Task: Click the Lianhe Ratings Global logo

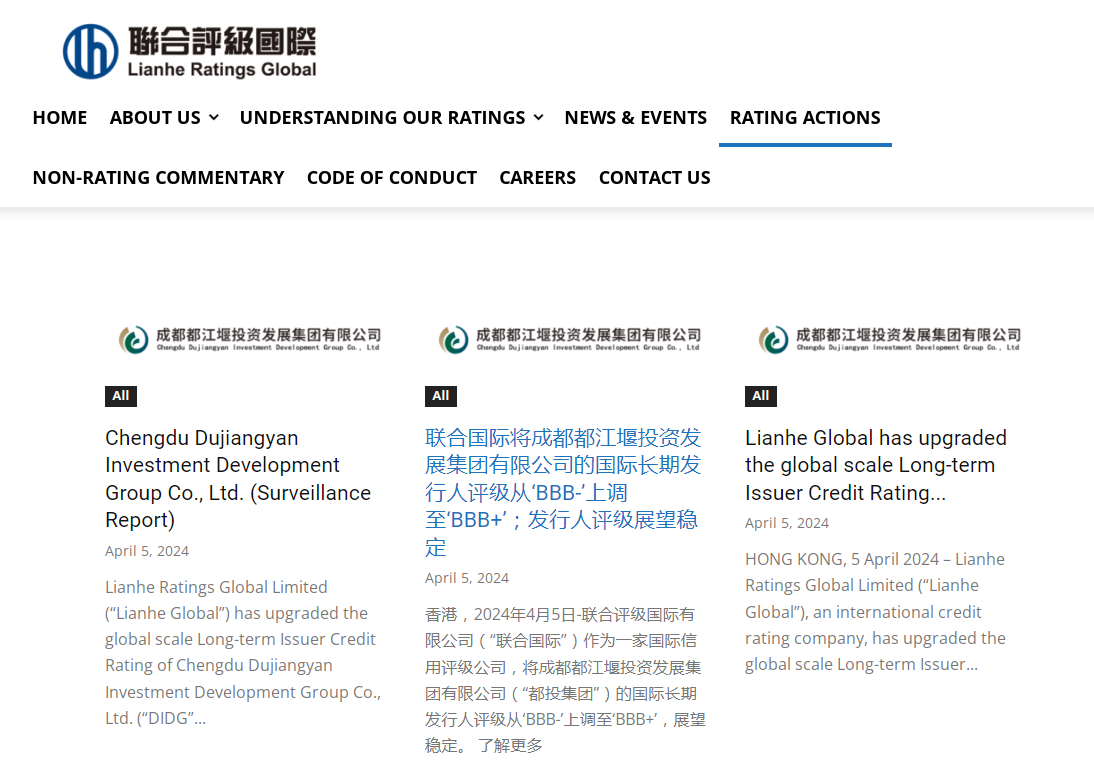Action: coord(189,51)
